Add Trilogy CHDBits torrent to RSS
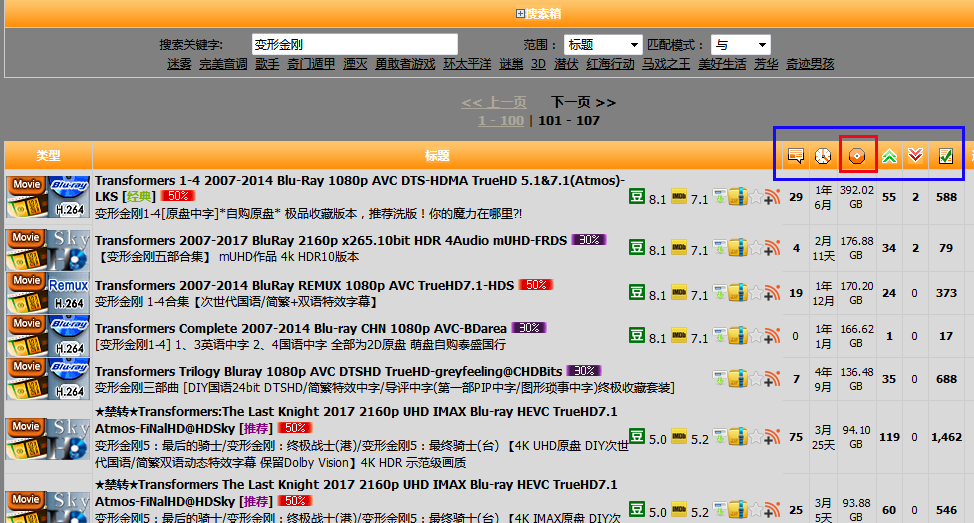 click(x=772, y=379)
